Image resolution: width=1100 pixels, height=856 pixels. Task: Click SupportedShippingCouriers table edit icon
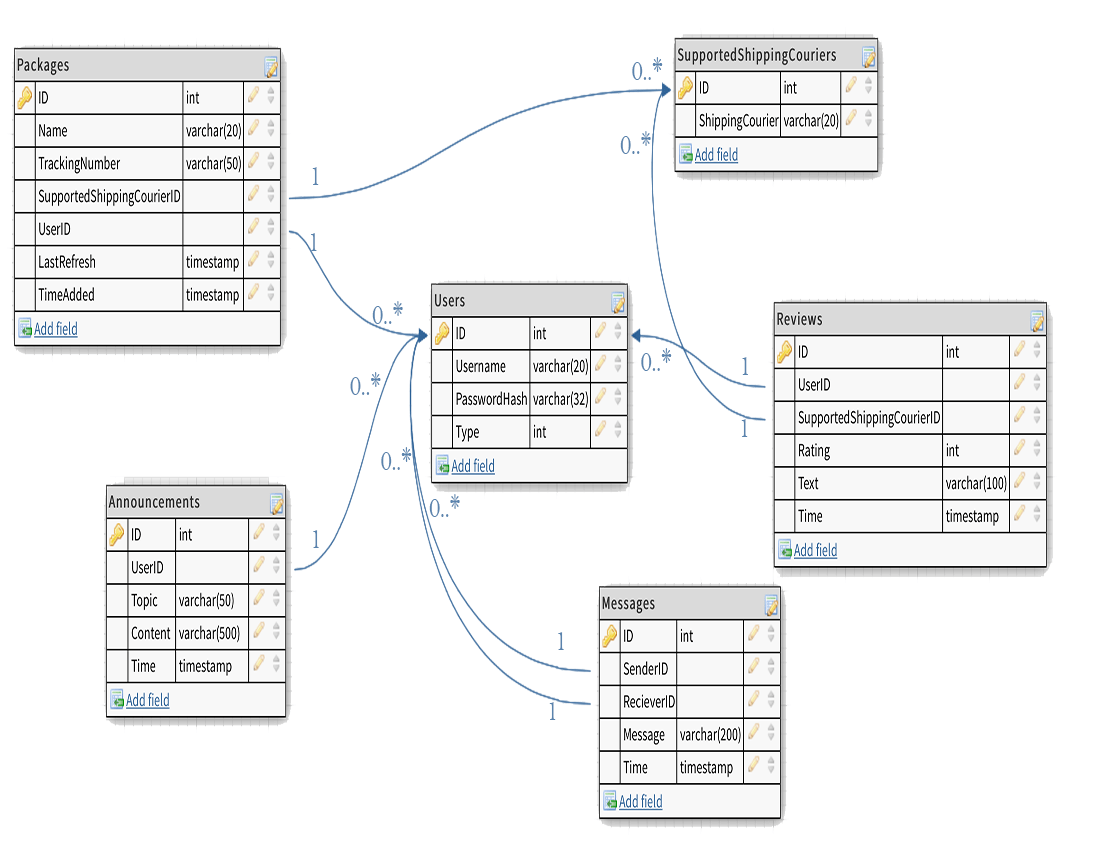pyautogui.click(x=869, y=56)
